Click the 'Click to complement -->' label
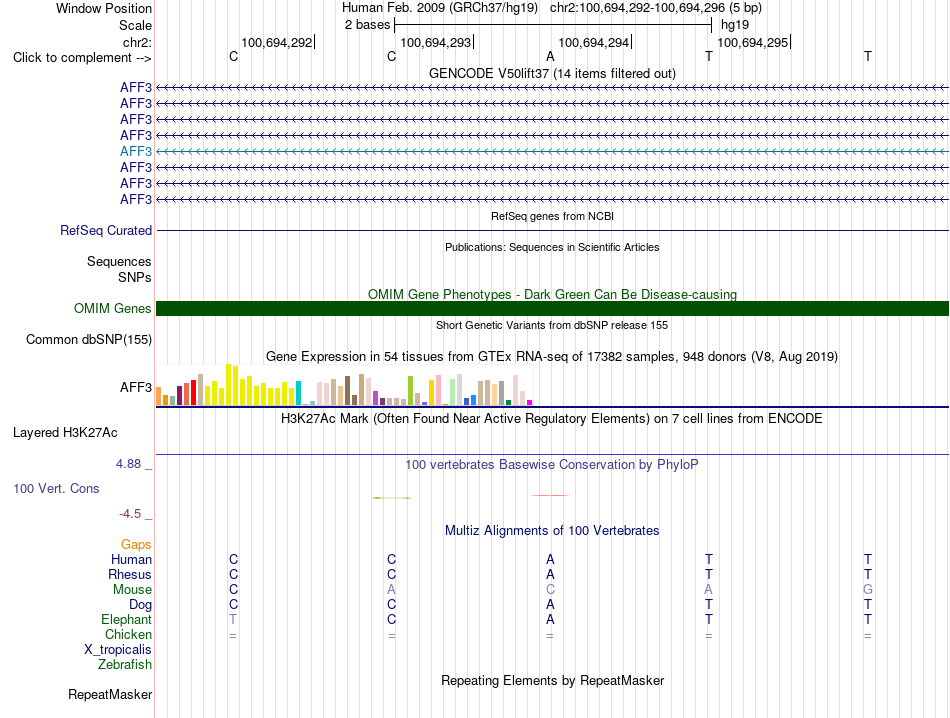 click(82, 58)
